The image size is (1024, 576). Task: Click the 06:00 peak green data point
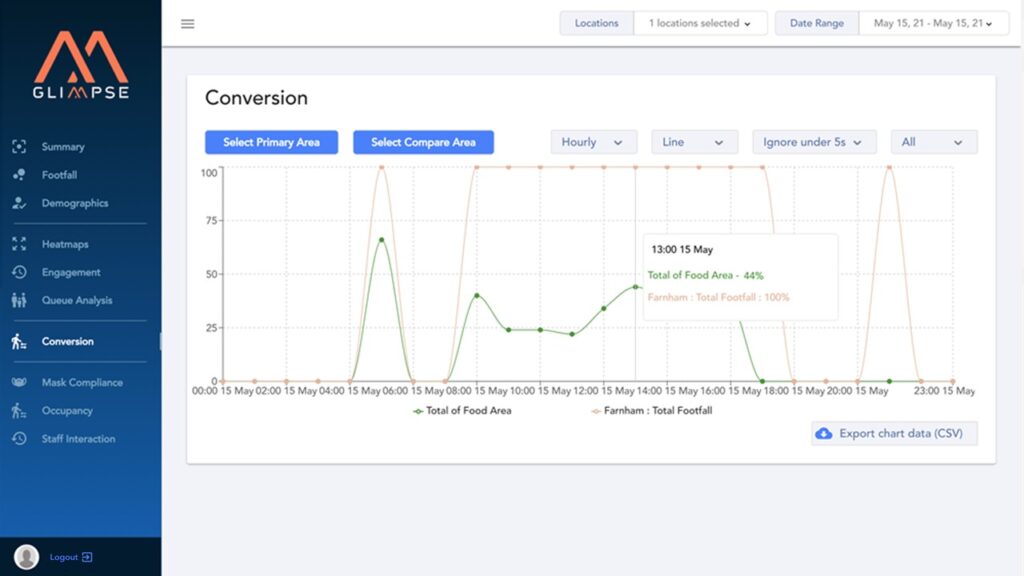[x=381, y=239]
